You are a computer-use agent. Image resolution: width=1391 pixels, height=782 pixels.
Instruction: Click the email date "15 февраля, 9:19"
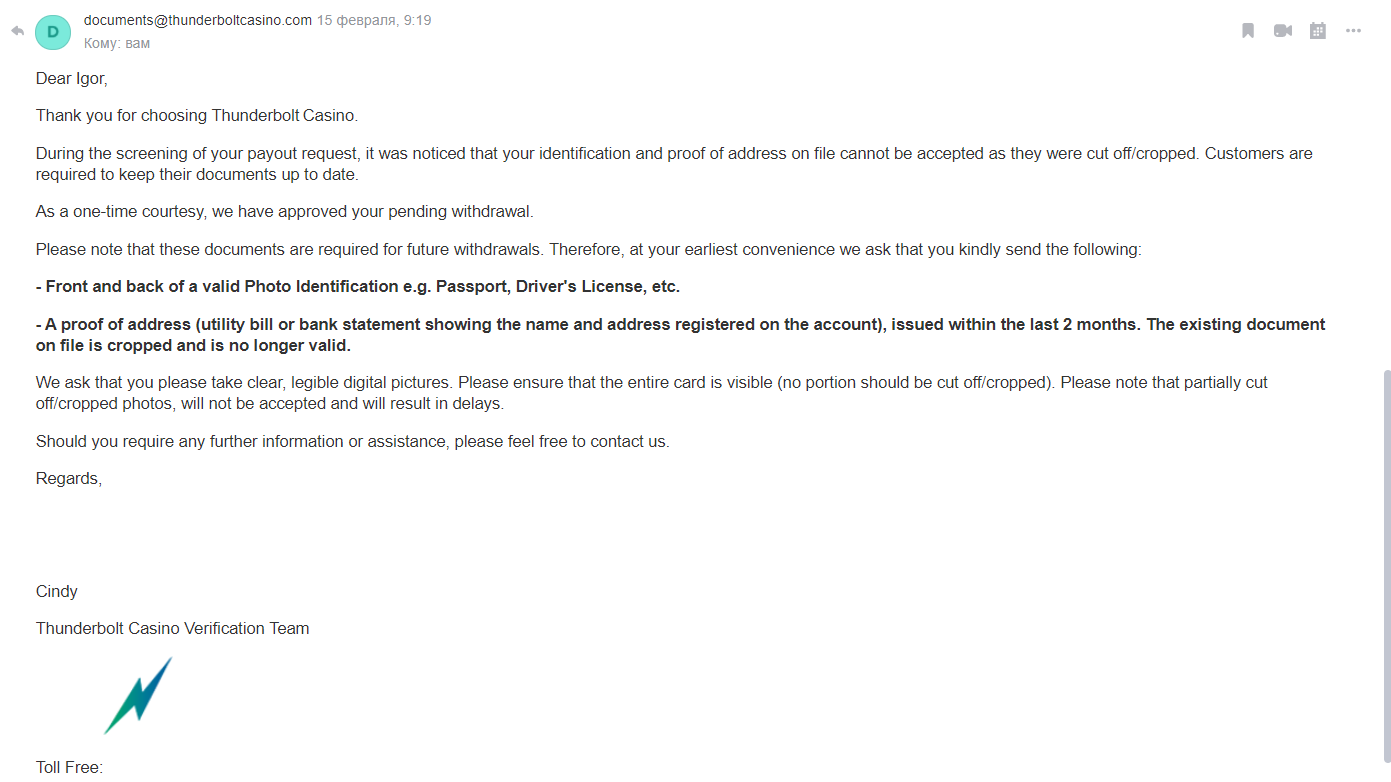[374, 20]
